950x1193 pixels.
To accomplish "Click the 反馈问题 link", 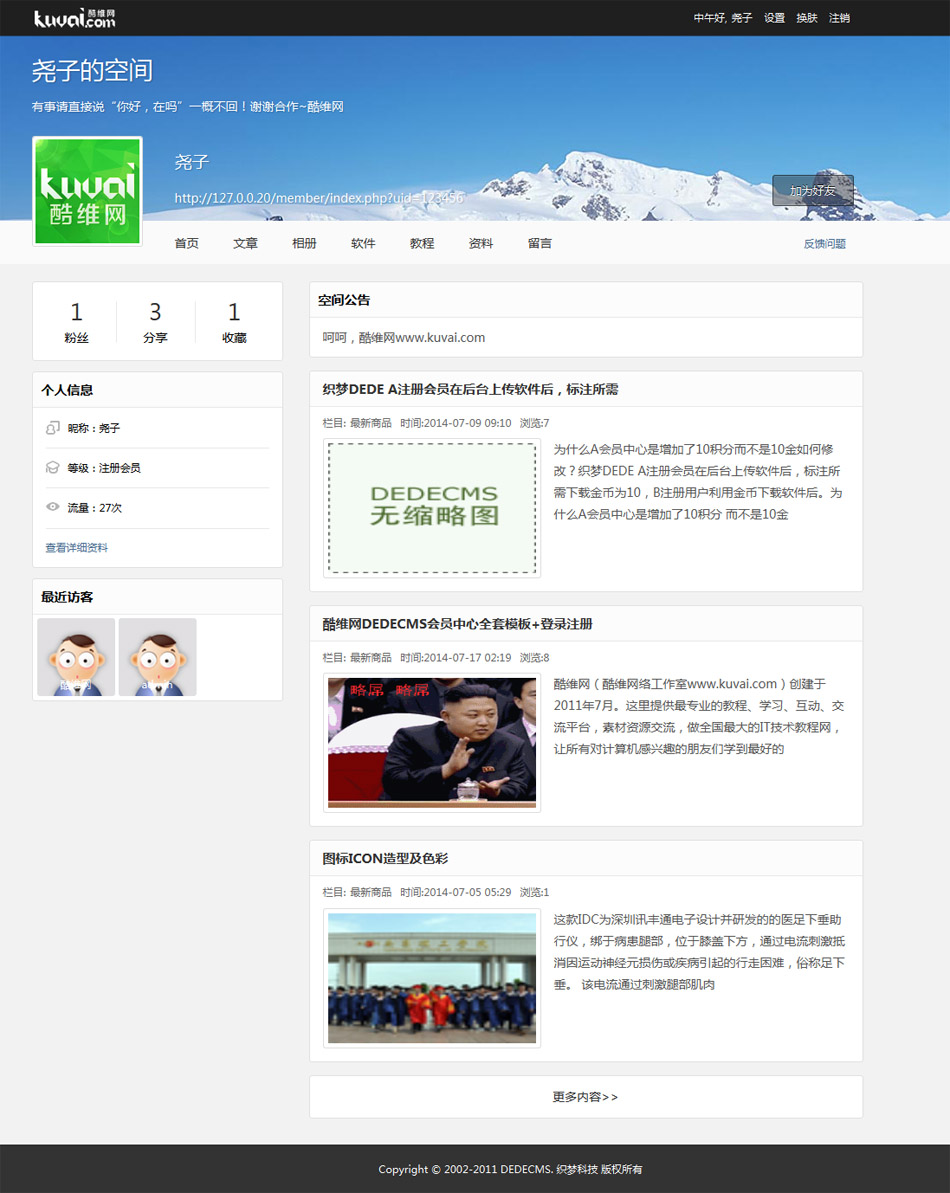I will pyautogui.click(x=824, y=244).
